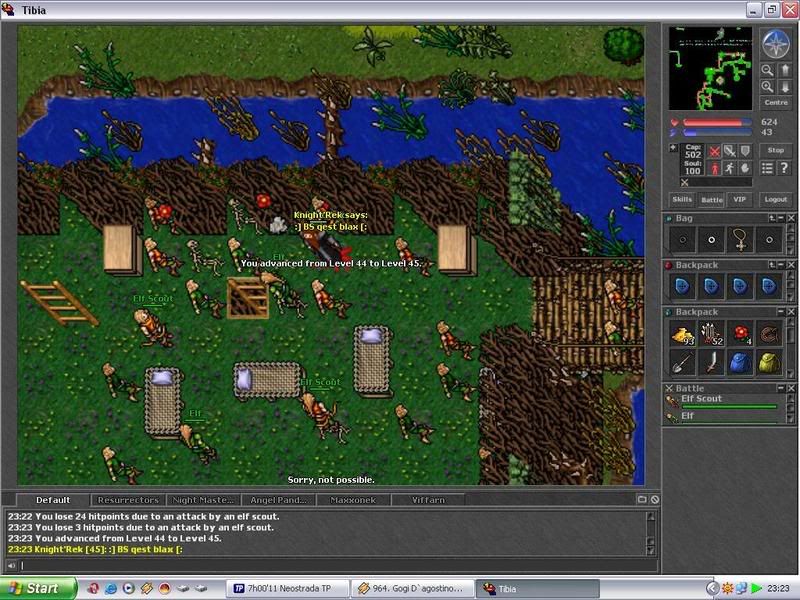Toggle chase opponent running figure mode
This screenshot has height=600, width=800.
(x=730, y=168)
